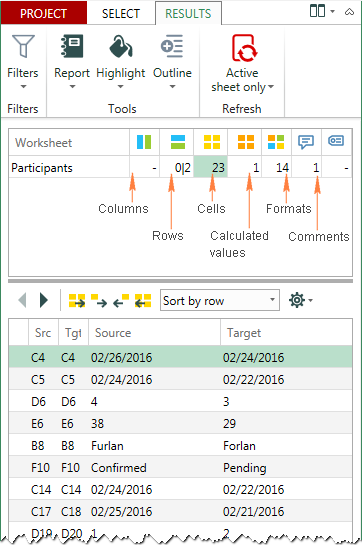
Task: Click the Source column header
Action: coord(154,333)
